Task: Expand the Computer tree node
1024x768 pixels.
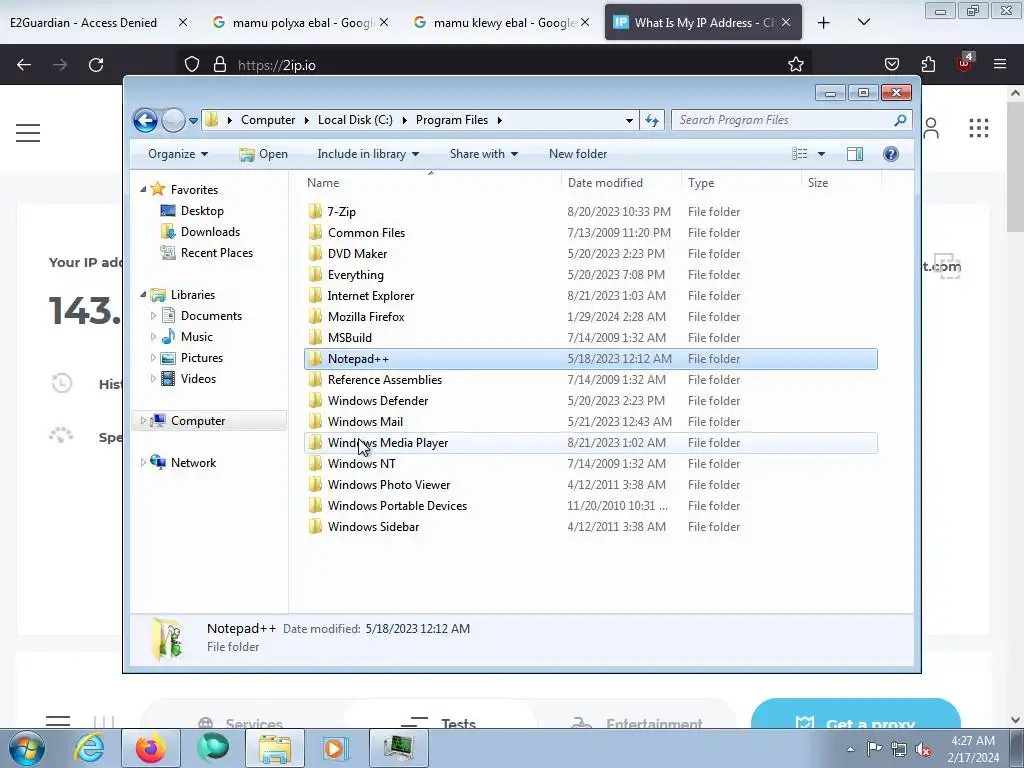Action: tap(143, 421)
